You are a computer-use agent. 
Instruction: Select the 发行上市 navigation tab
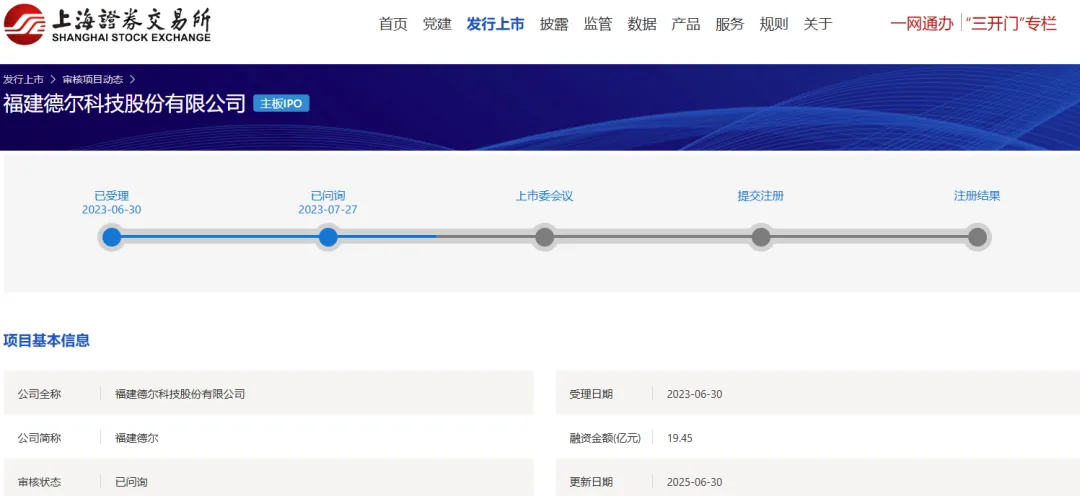click(x=495, y=24)
